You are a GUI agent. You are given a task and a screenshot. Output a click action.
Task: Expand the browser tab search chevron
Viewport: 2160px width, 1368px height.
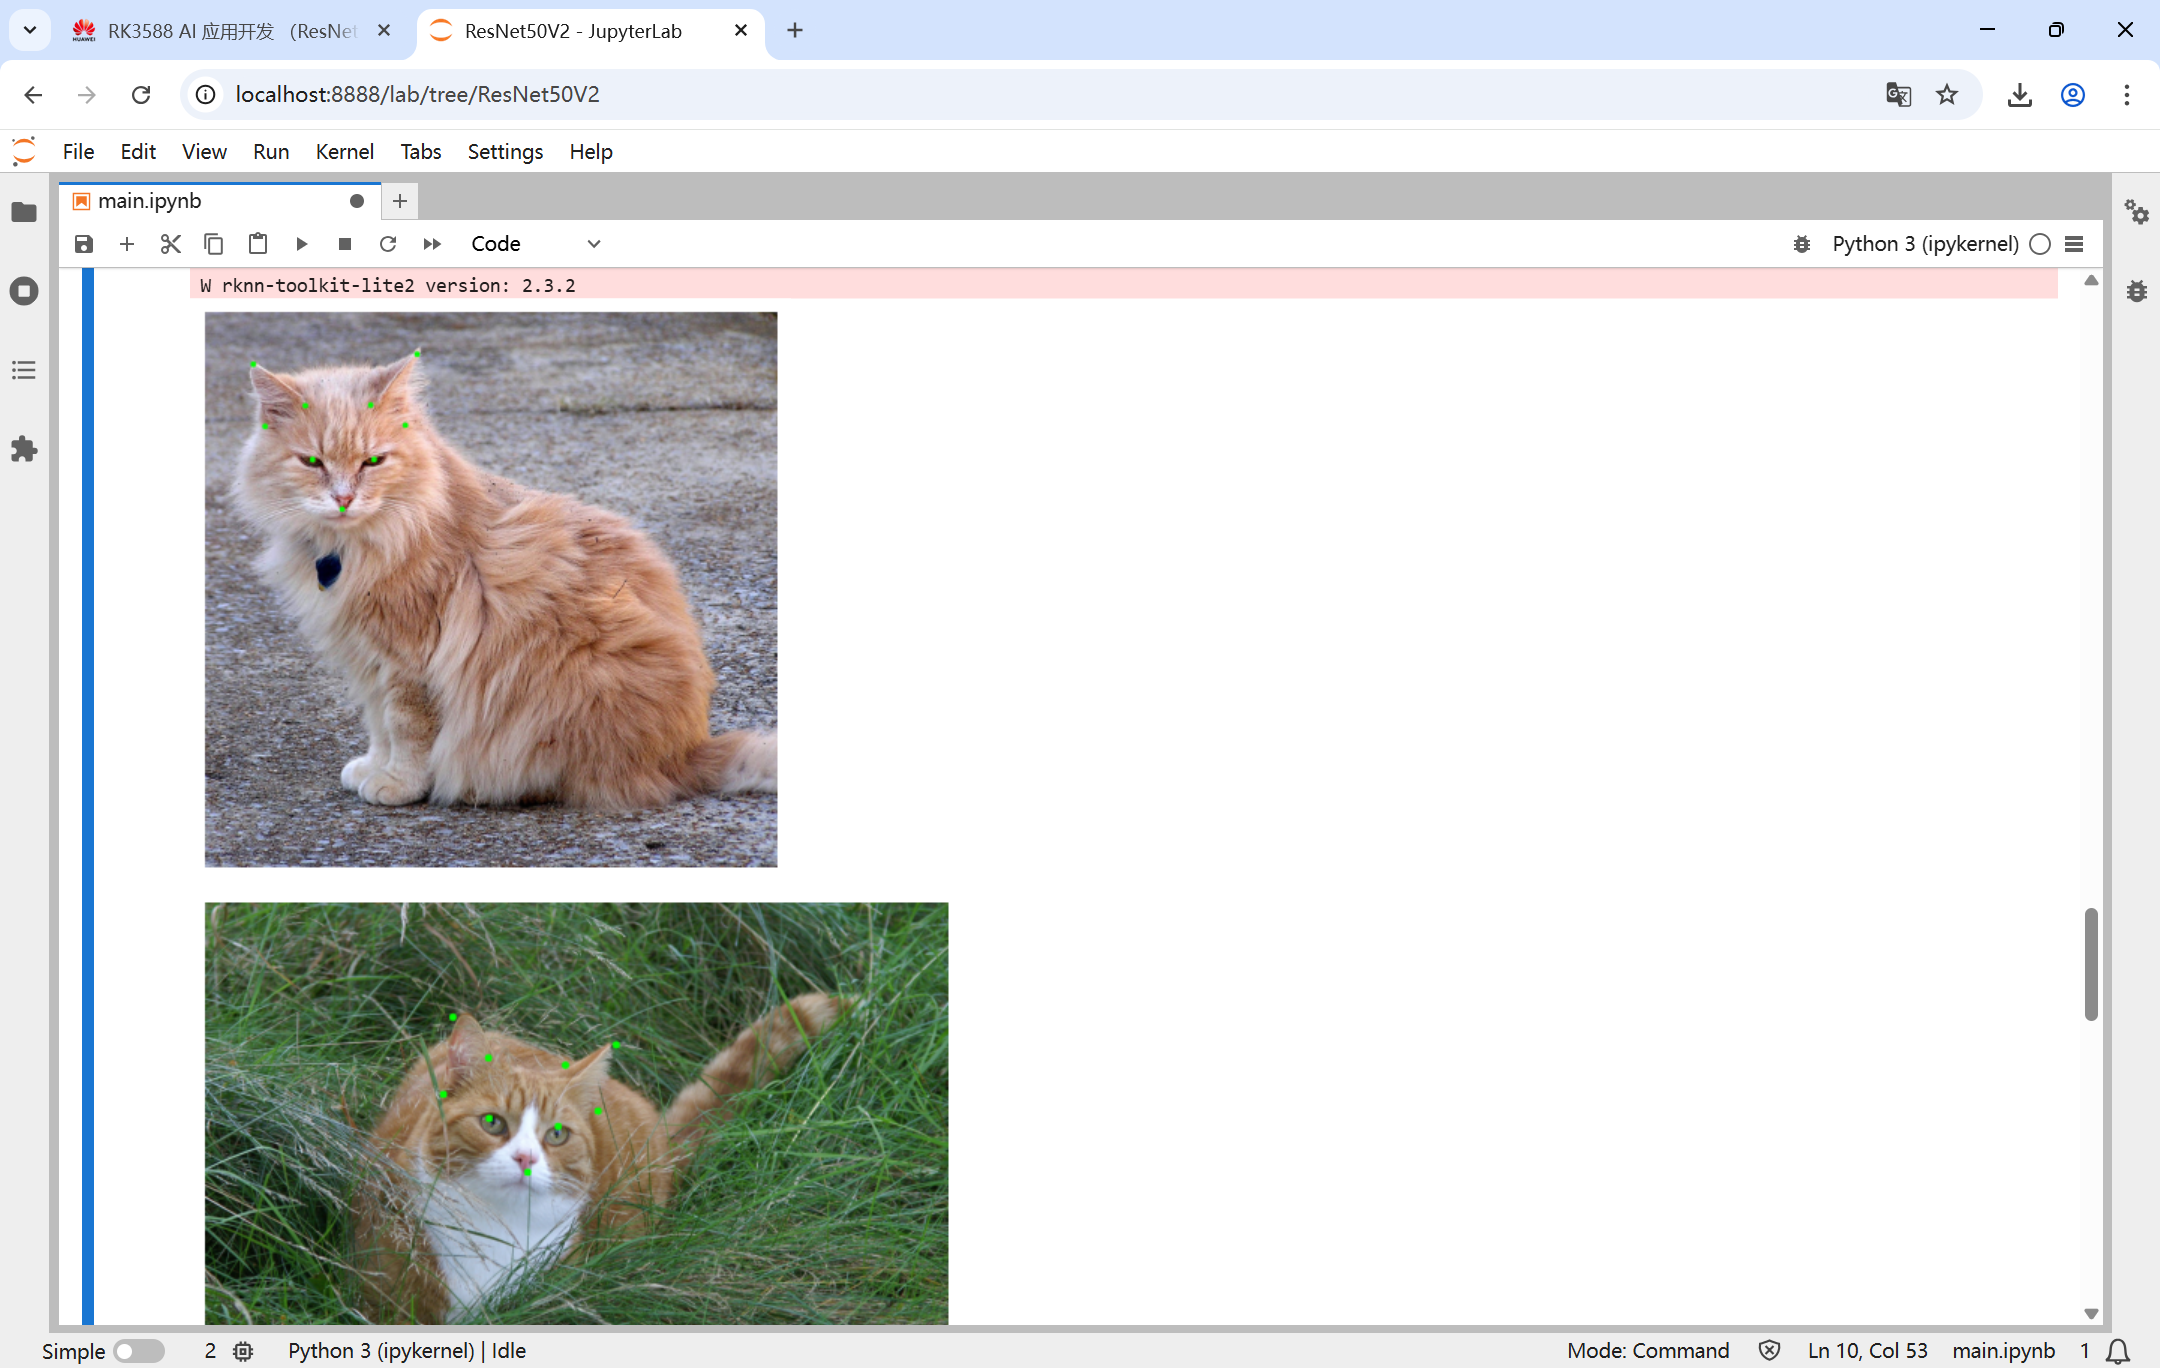tap(30, 30)
